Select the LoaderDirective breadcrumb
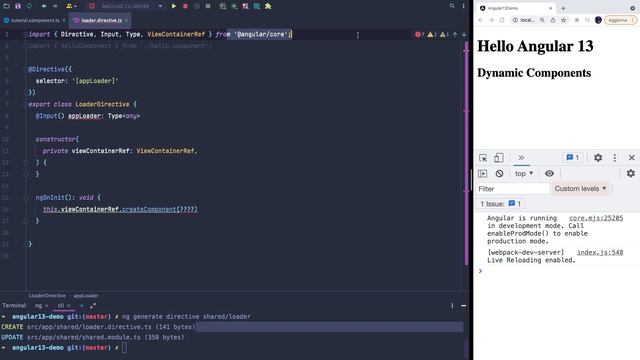This screenshot has width=640, height=360. point(47,296)
